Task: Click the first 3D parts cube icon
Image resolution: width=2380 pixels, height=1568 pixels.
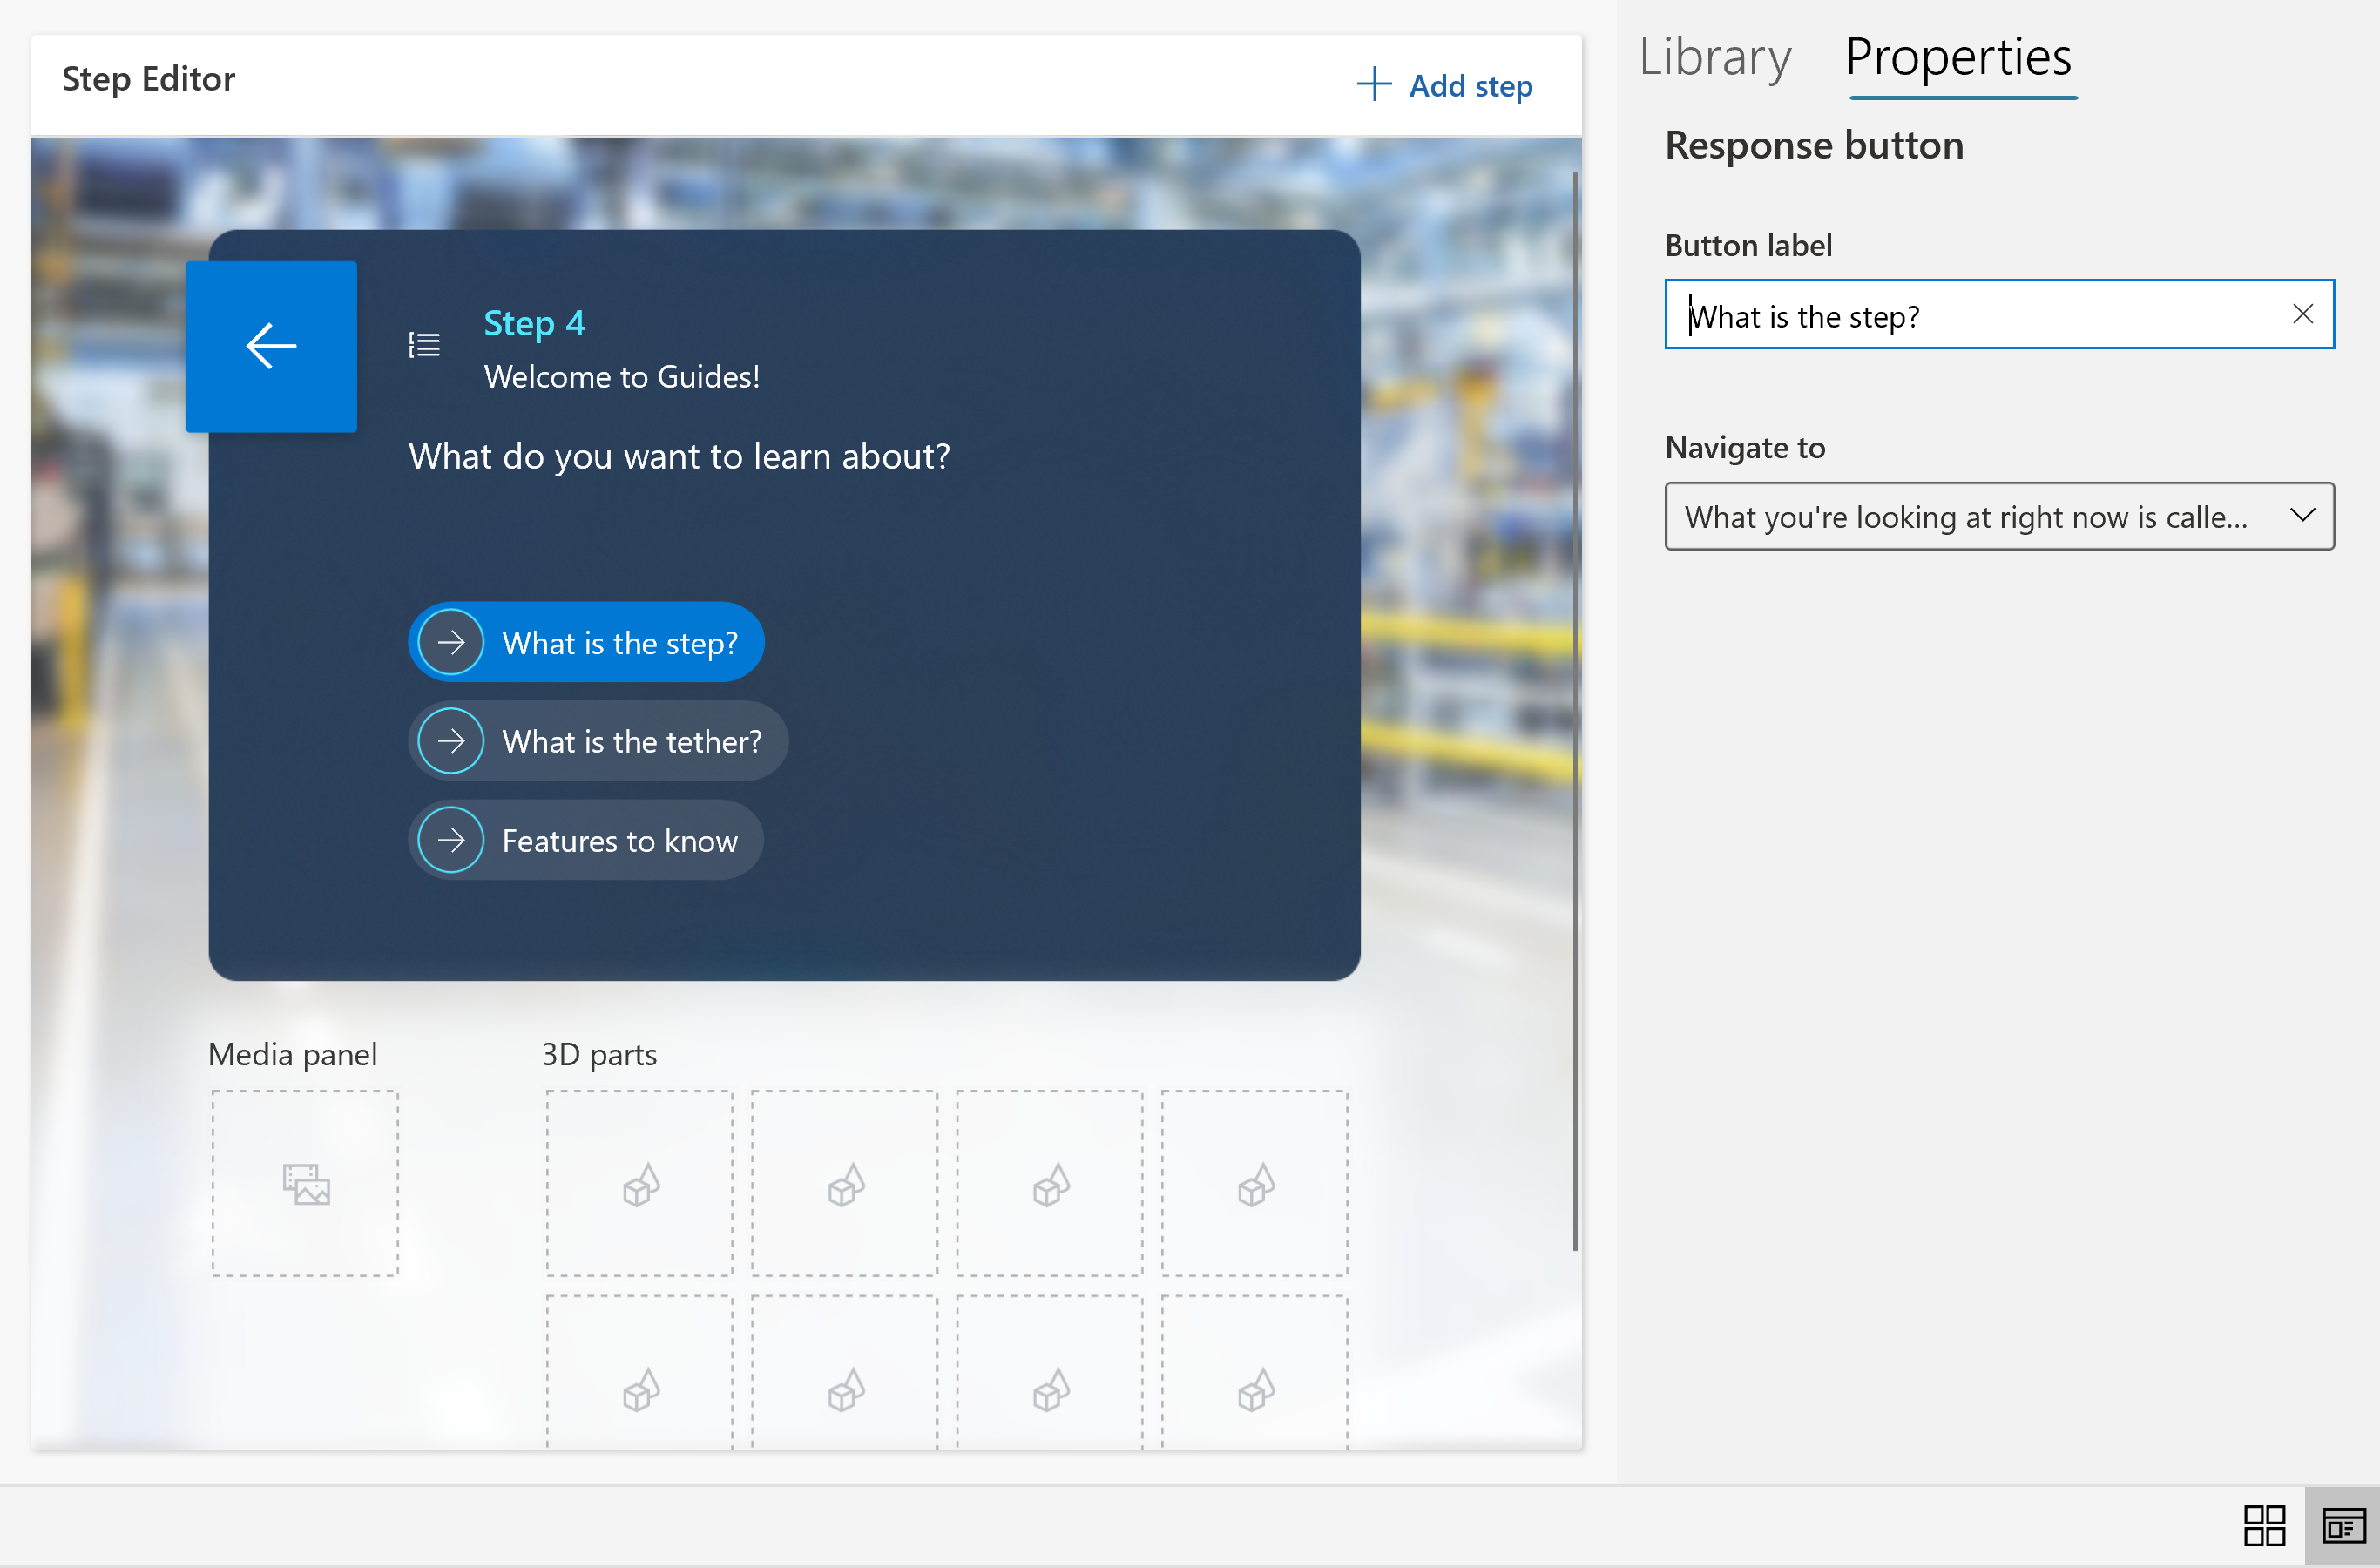Action: [x=639, y=1181]
